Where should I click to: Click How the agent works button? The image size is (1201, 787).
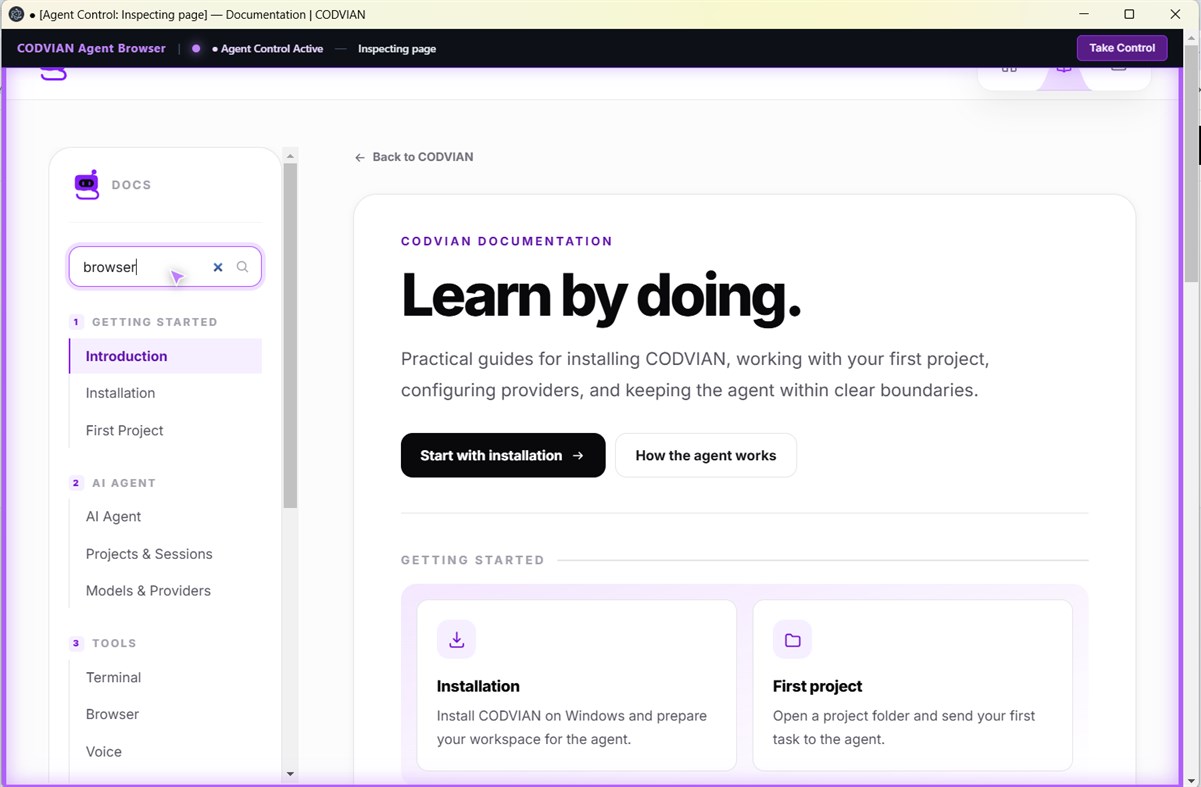(x=706, y=455)
